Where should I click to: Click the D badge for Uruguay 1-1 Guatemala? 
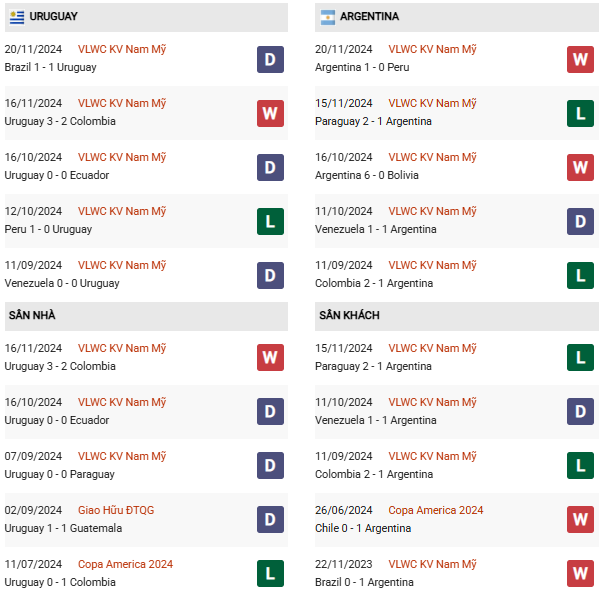click(x=270, y=519)
